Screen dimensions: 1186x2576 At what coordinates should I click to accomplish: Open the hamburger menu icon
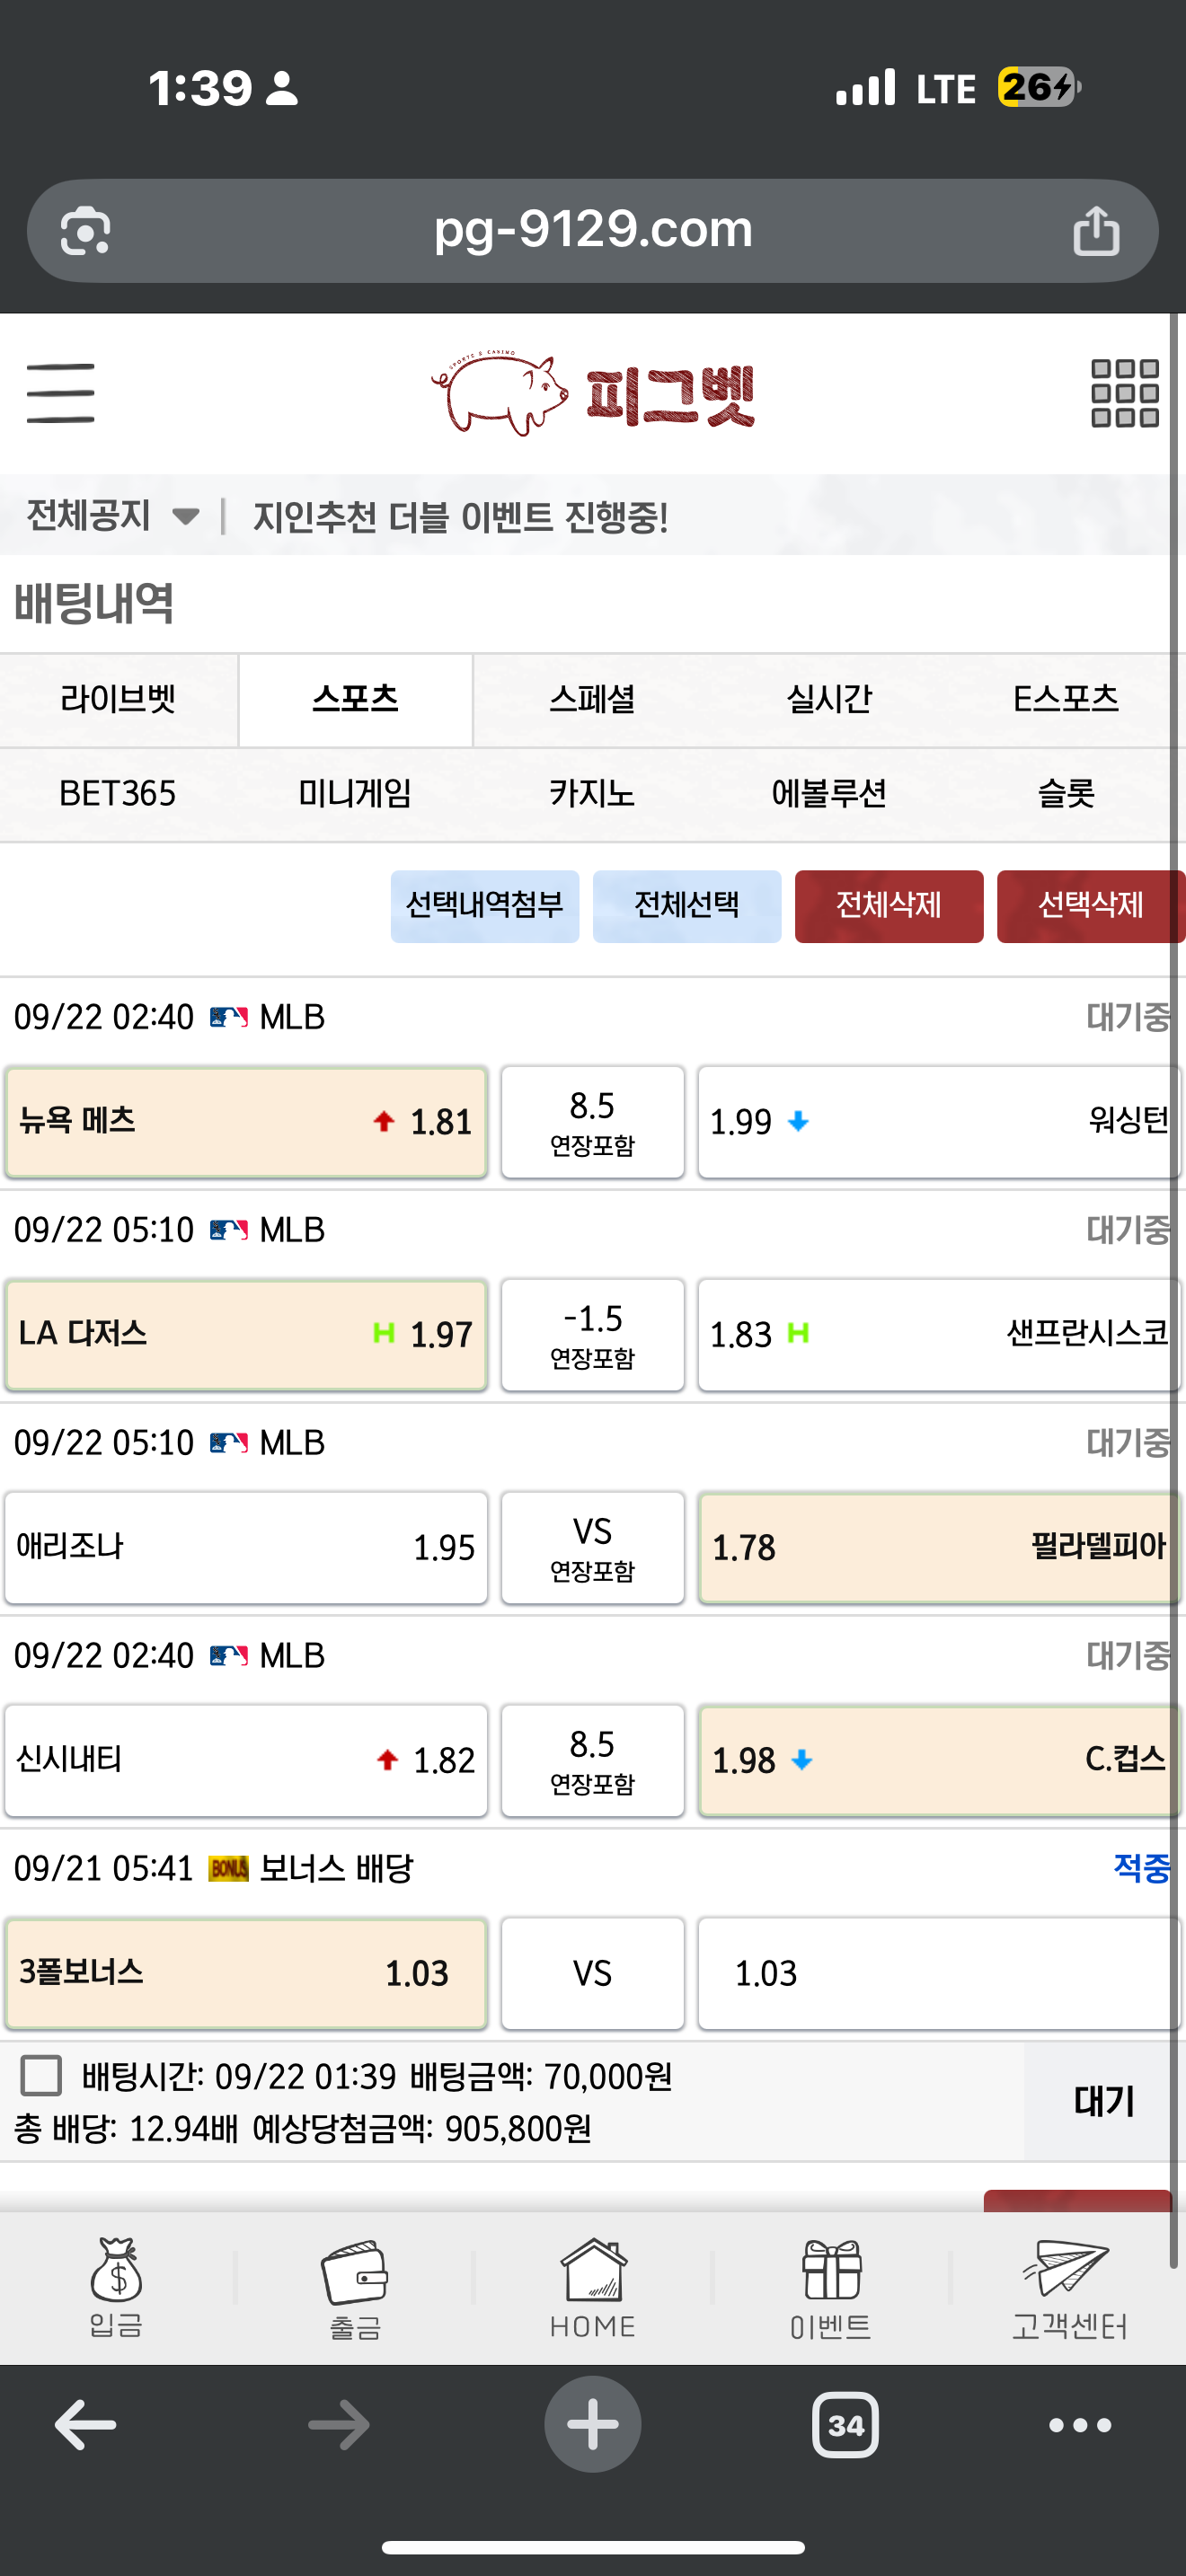(60, 393)
